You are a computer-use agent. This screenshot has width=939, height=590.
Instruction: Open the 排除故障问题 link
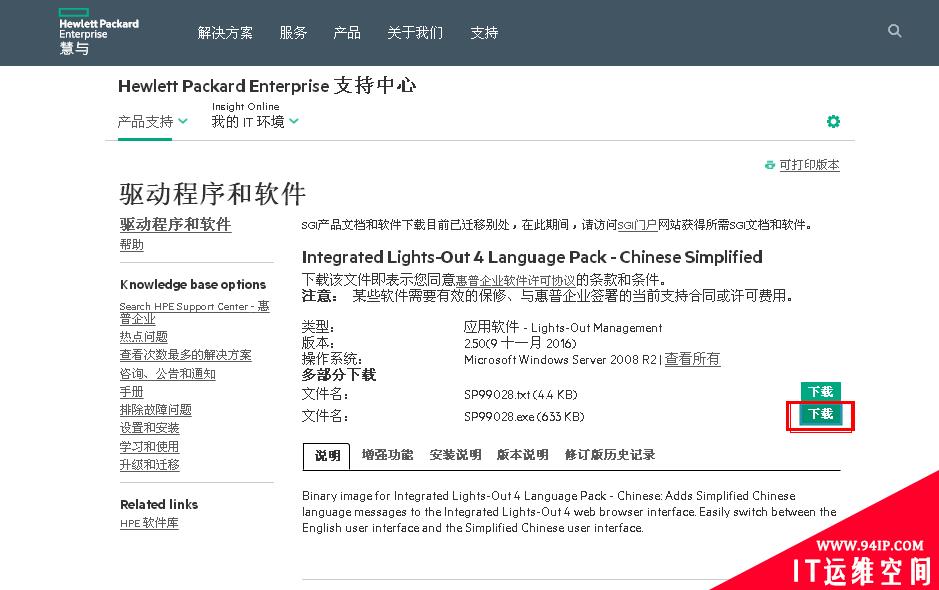coord(156,410)
